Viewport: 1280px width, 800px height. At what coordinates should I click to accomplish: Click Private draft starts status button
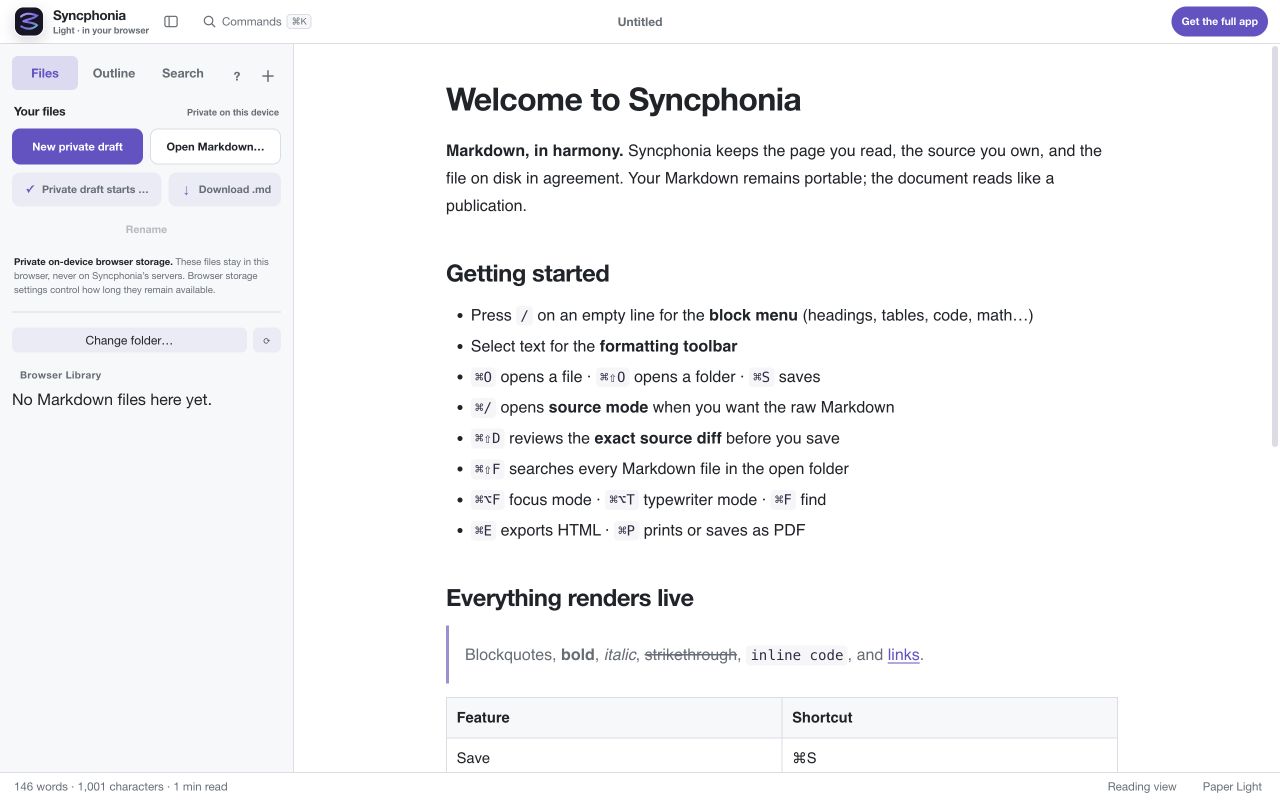coord(86,189)
